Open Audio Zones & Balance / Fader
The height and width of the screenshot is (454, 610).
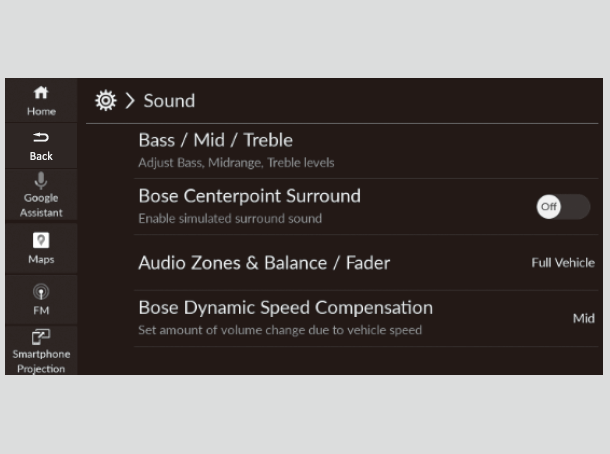tap(264, 263)
